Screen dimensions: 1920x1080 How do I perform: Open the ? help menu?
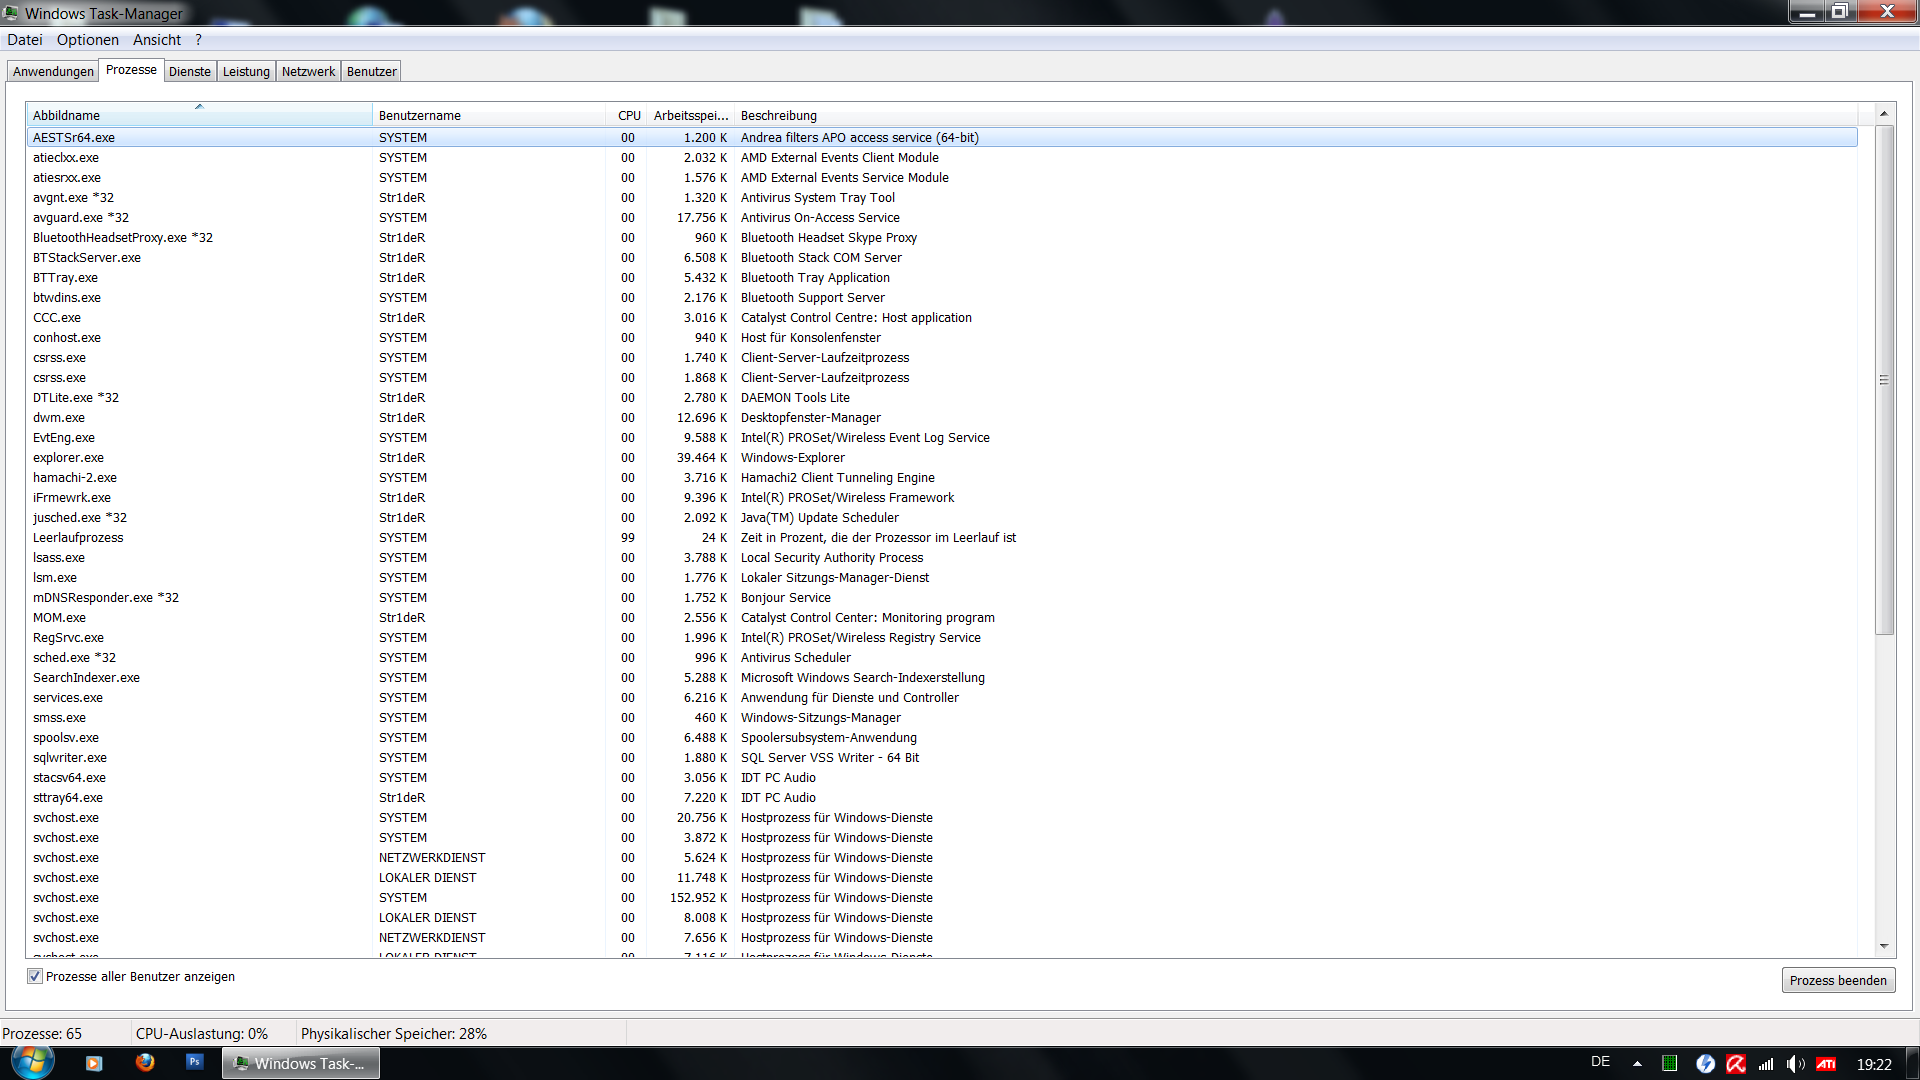pos(199,40)
